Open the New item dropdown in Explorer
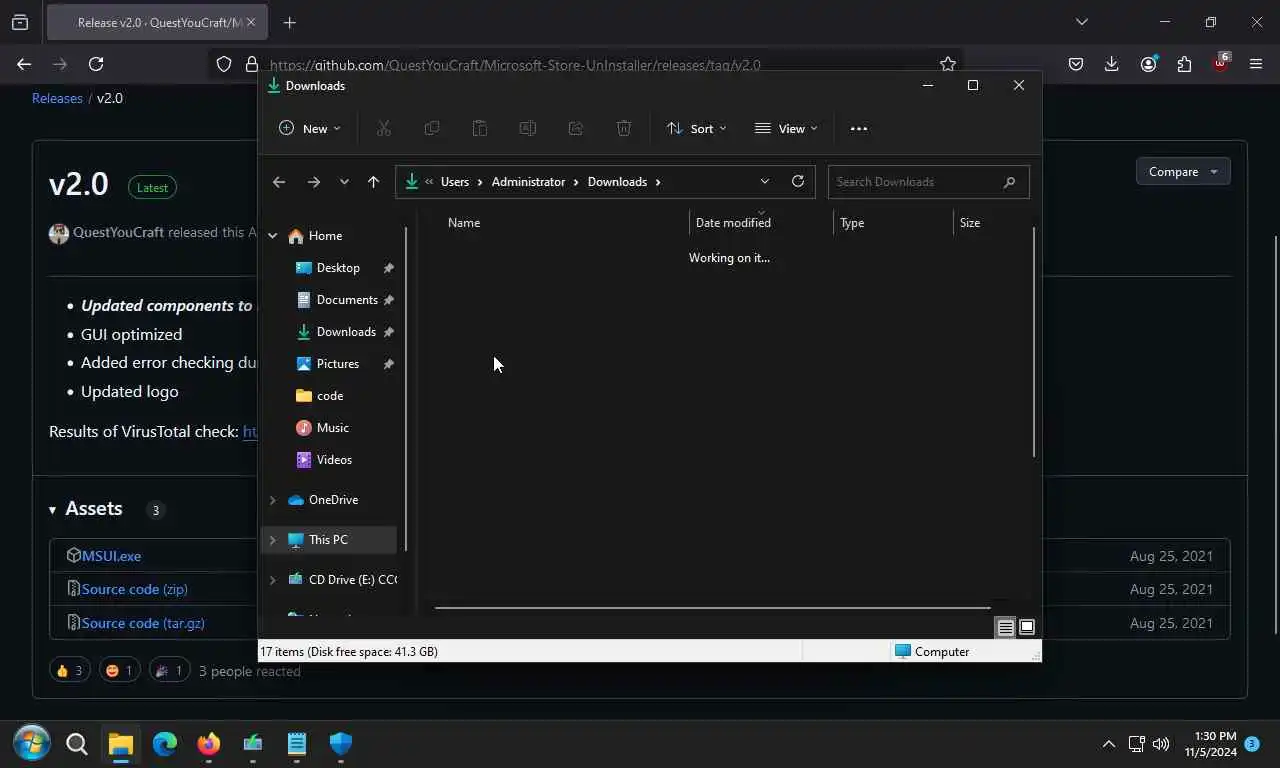 [x=309, y=128]
